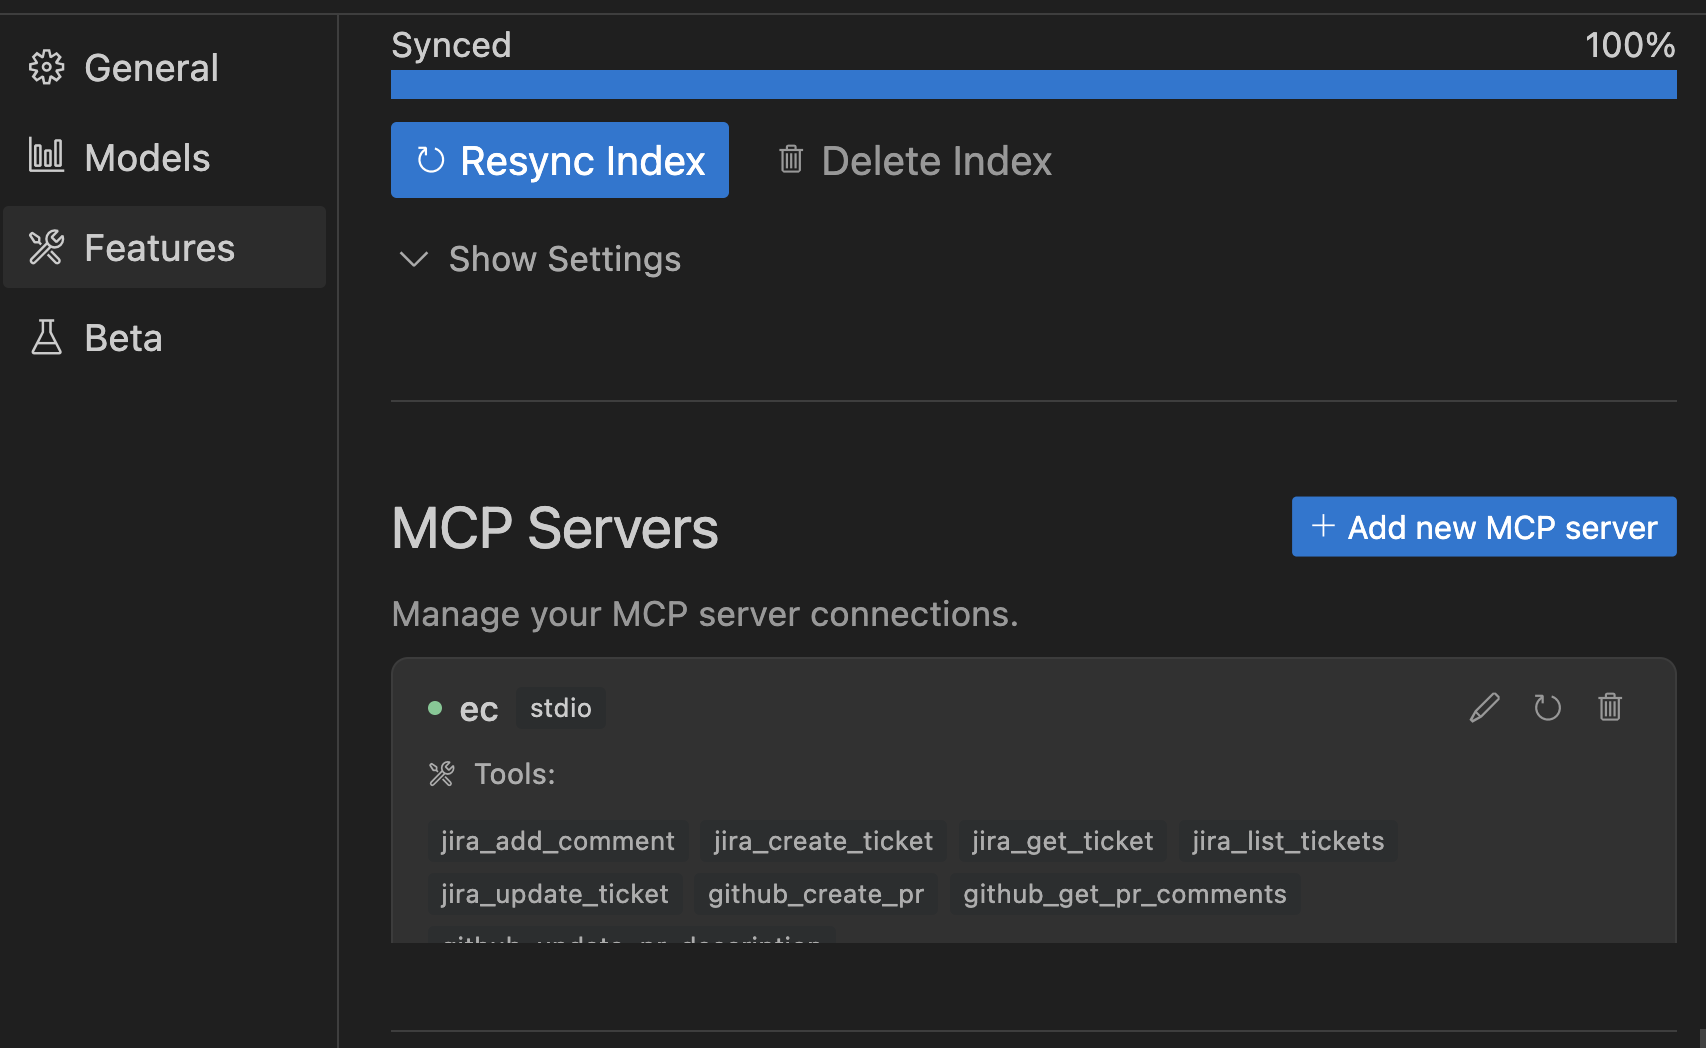The image size is (1706, 1048).
Task: Click the gear icon next to General
Action: 46,66
